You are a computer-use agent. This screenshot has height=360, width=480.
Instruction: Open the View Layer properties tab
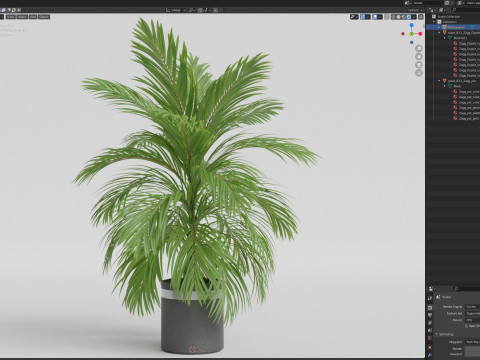(x=430, y=323)
